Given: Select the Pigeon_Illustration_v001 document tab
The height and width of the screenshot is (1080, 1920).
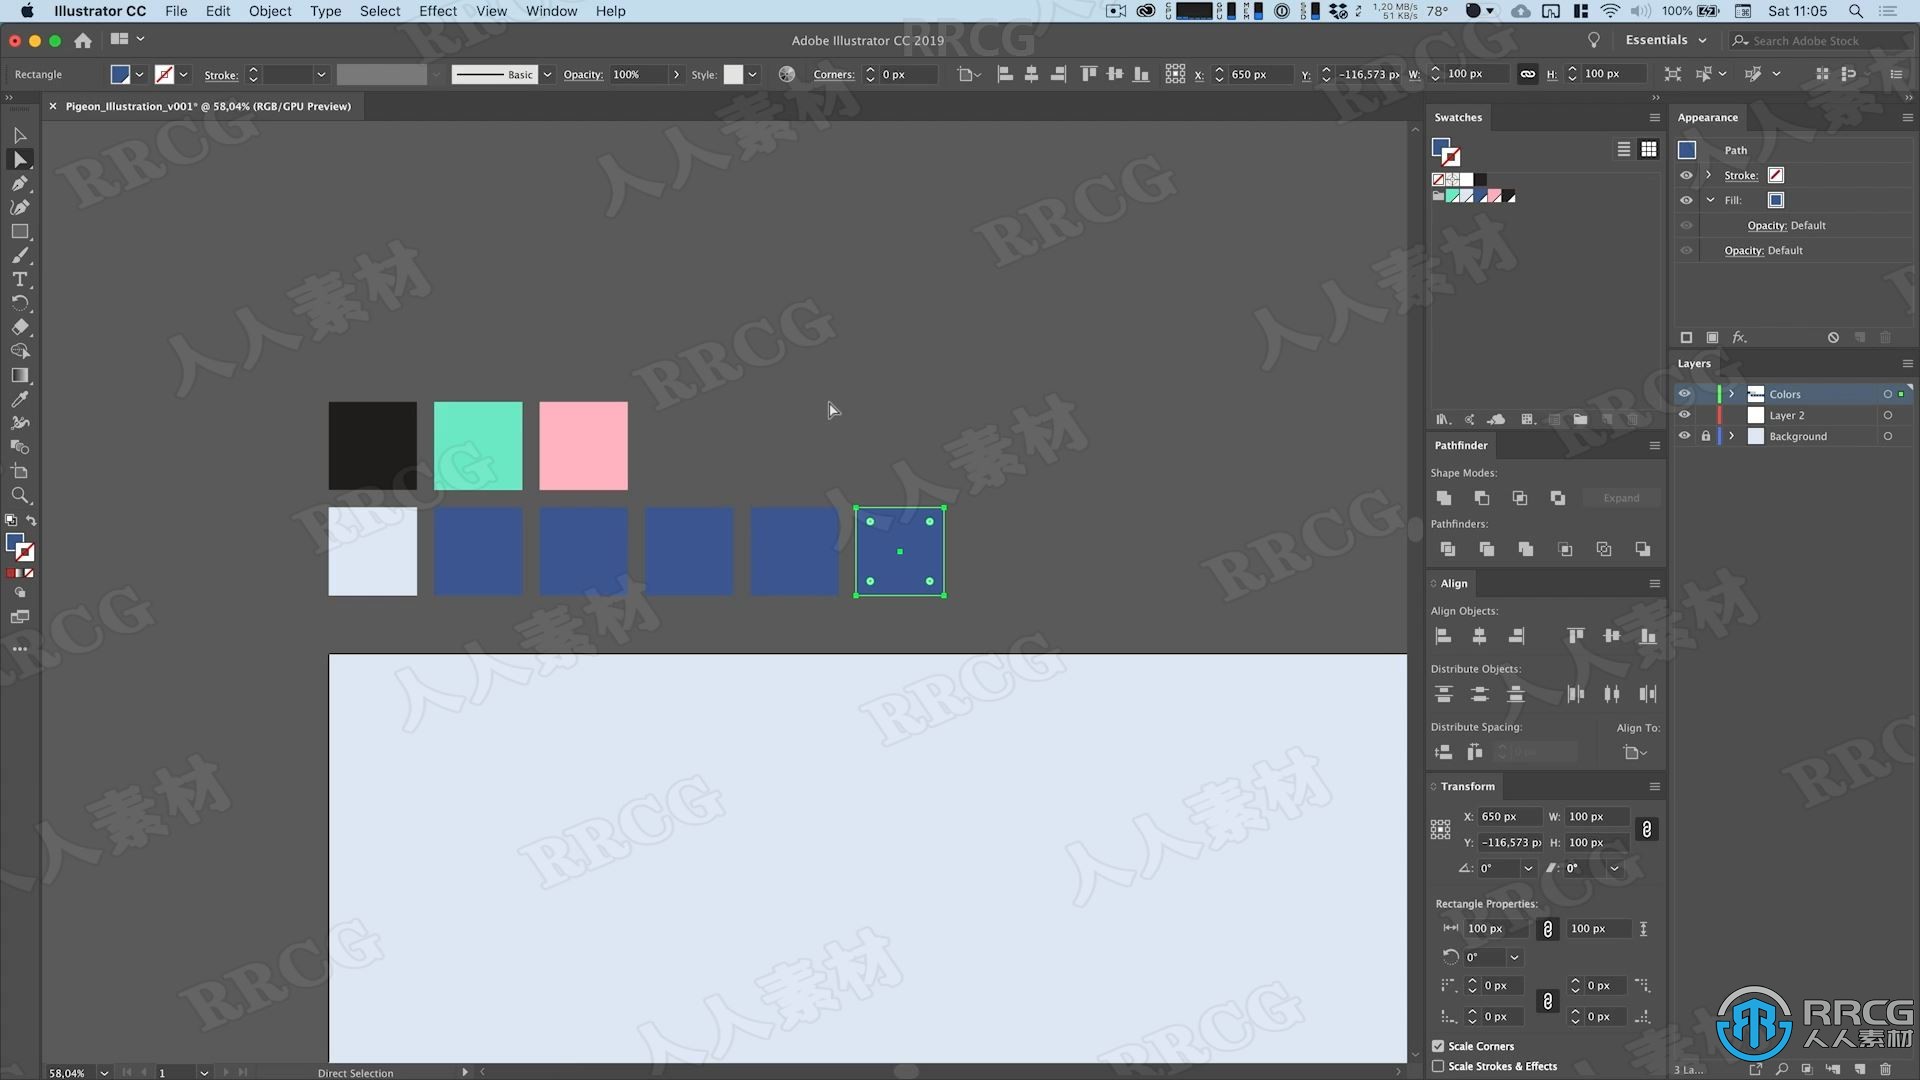Looking at the screenshot, I should tap(208, 106).
